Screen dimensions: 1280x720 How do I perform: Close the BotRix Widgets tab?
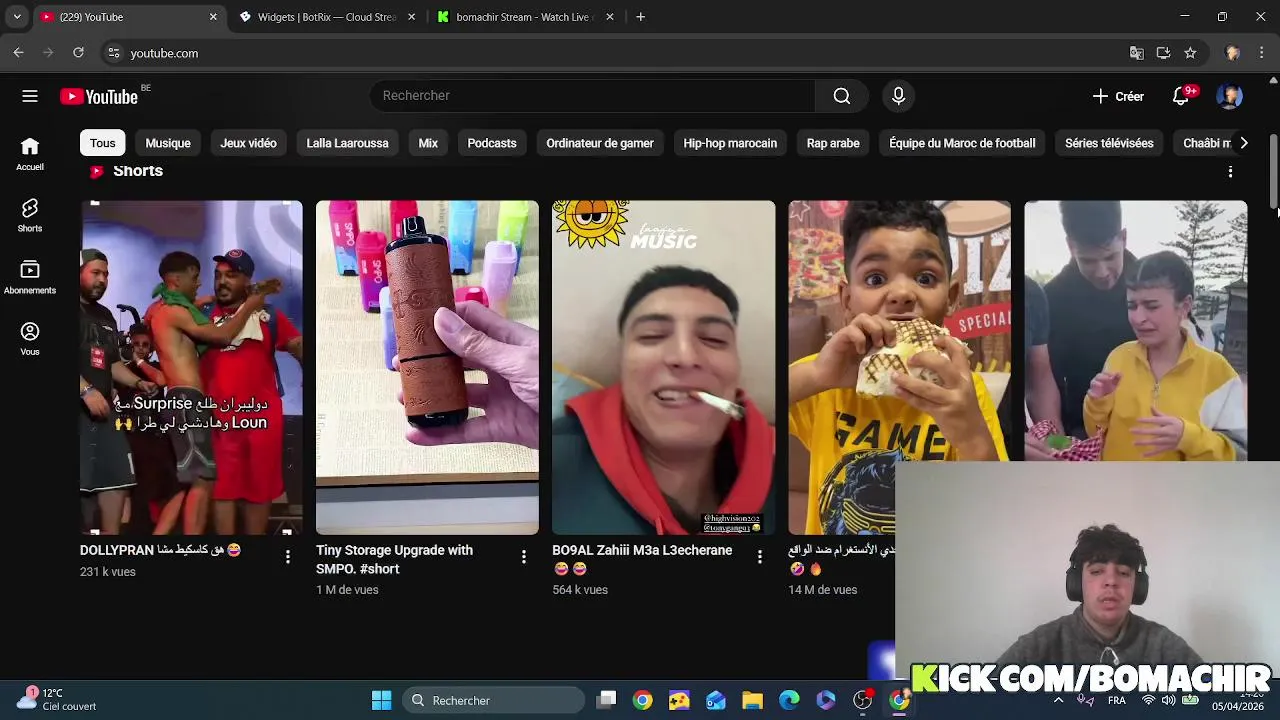click(411, 17)
